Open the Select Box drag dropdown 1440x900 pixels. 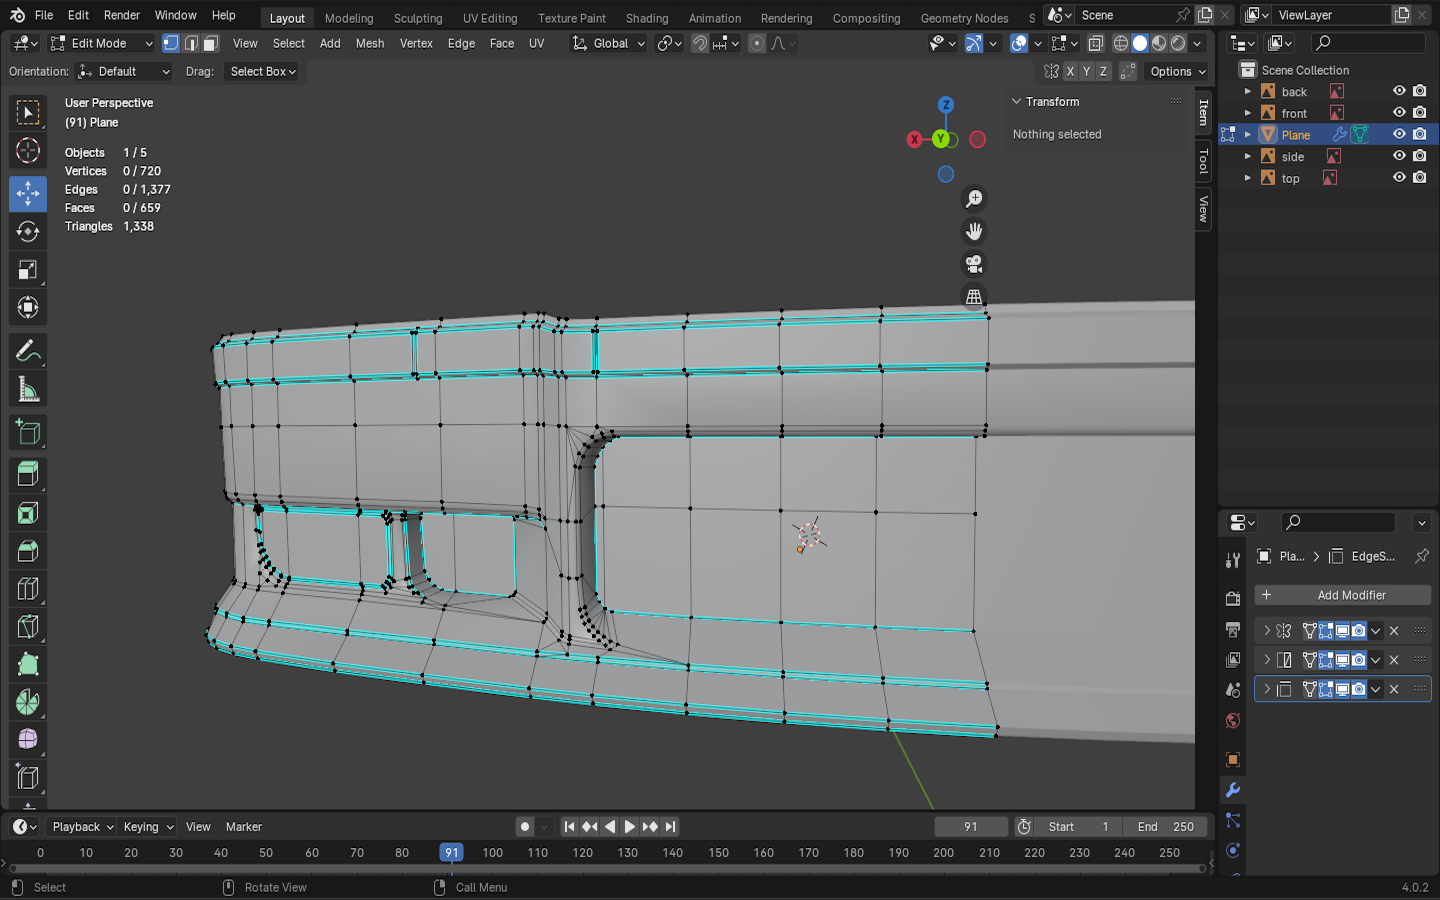(263, 72)
